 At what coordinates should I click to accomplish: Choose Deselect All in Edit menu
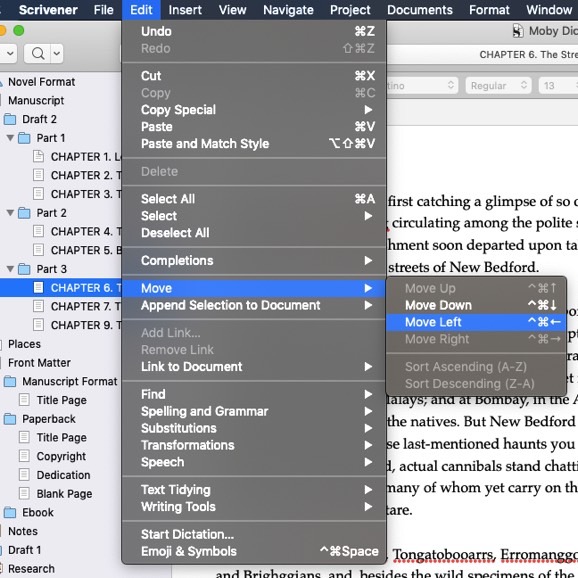[254, 233]
